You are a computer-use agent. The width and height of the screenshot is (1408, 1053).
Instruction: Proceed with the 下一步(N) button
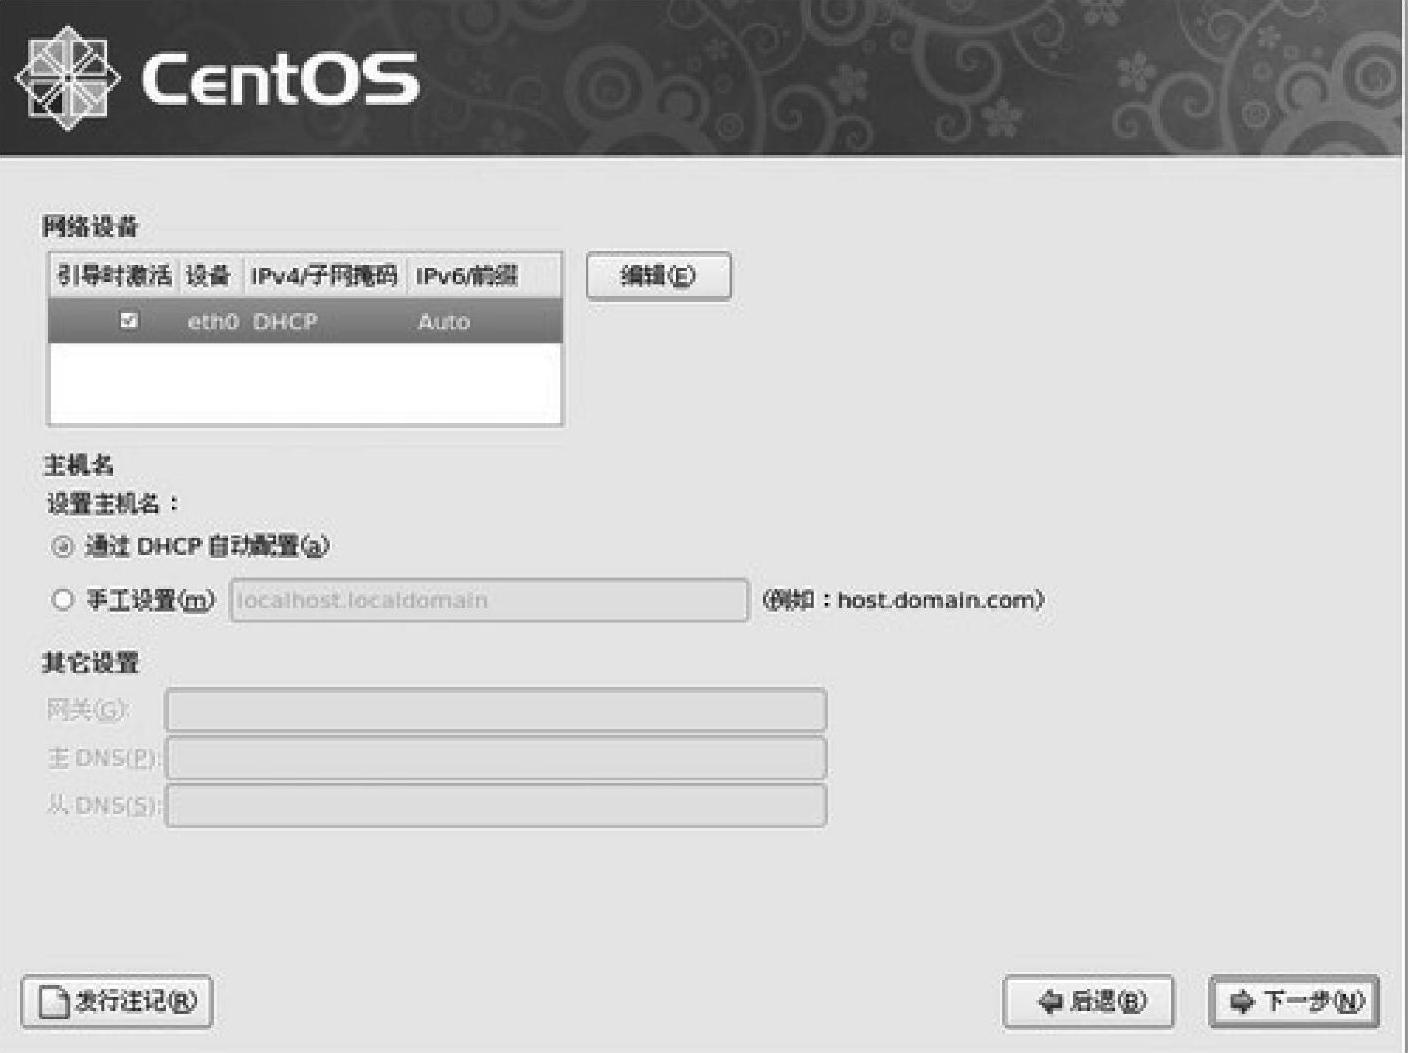point(1294,1001)
